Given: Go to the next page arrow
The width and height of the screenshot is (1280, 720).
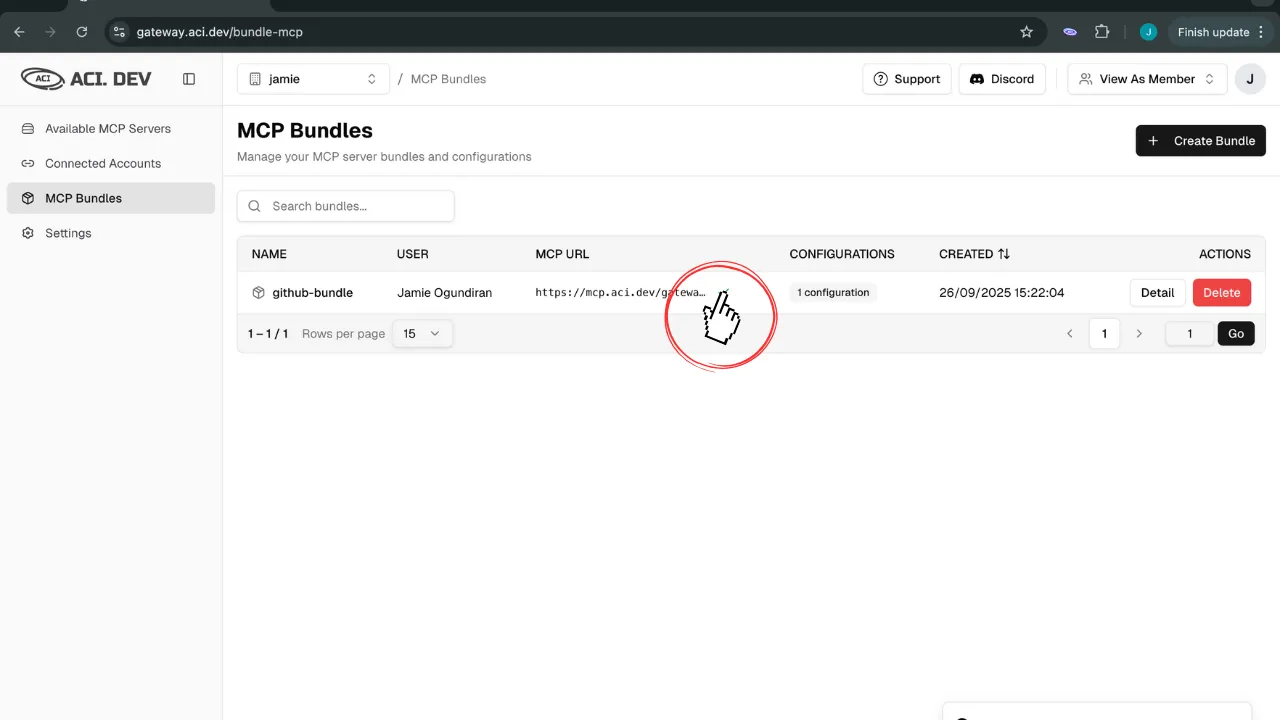Looking at the screenshot, I should pos(1139,334).
